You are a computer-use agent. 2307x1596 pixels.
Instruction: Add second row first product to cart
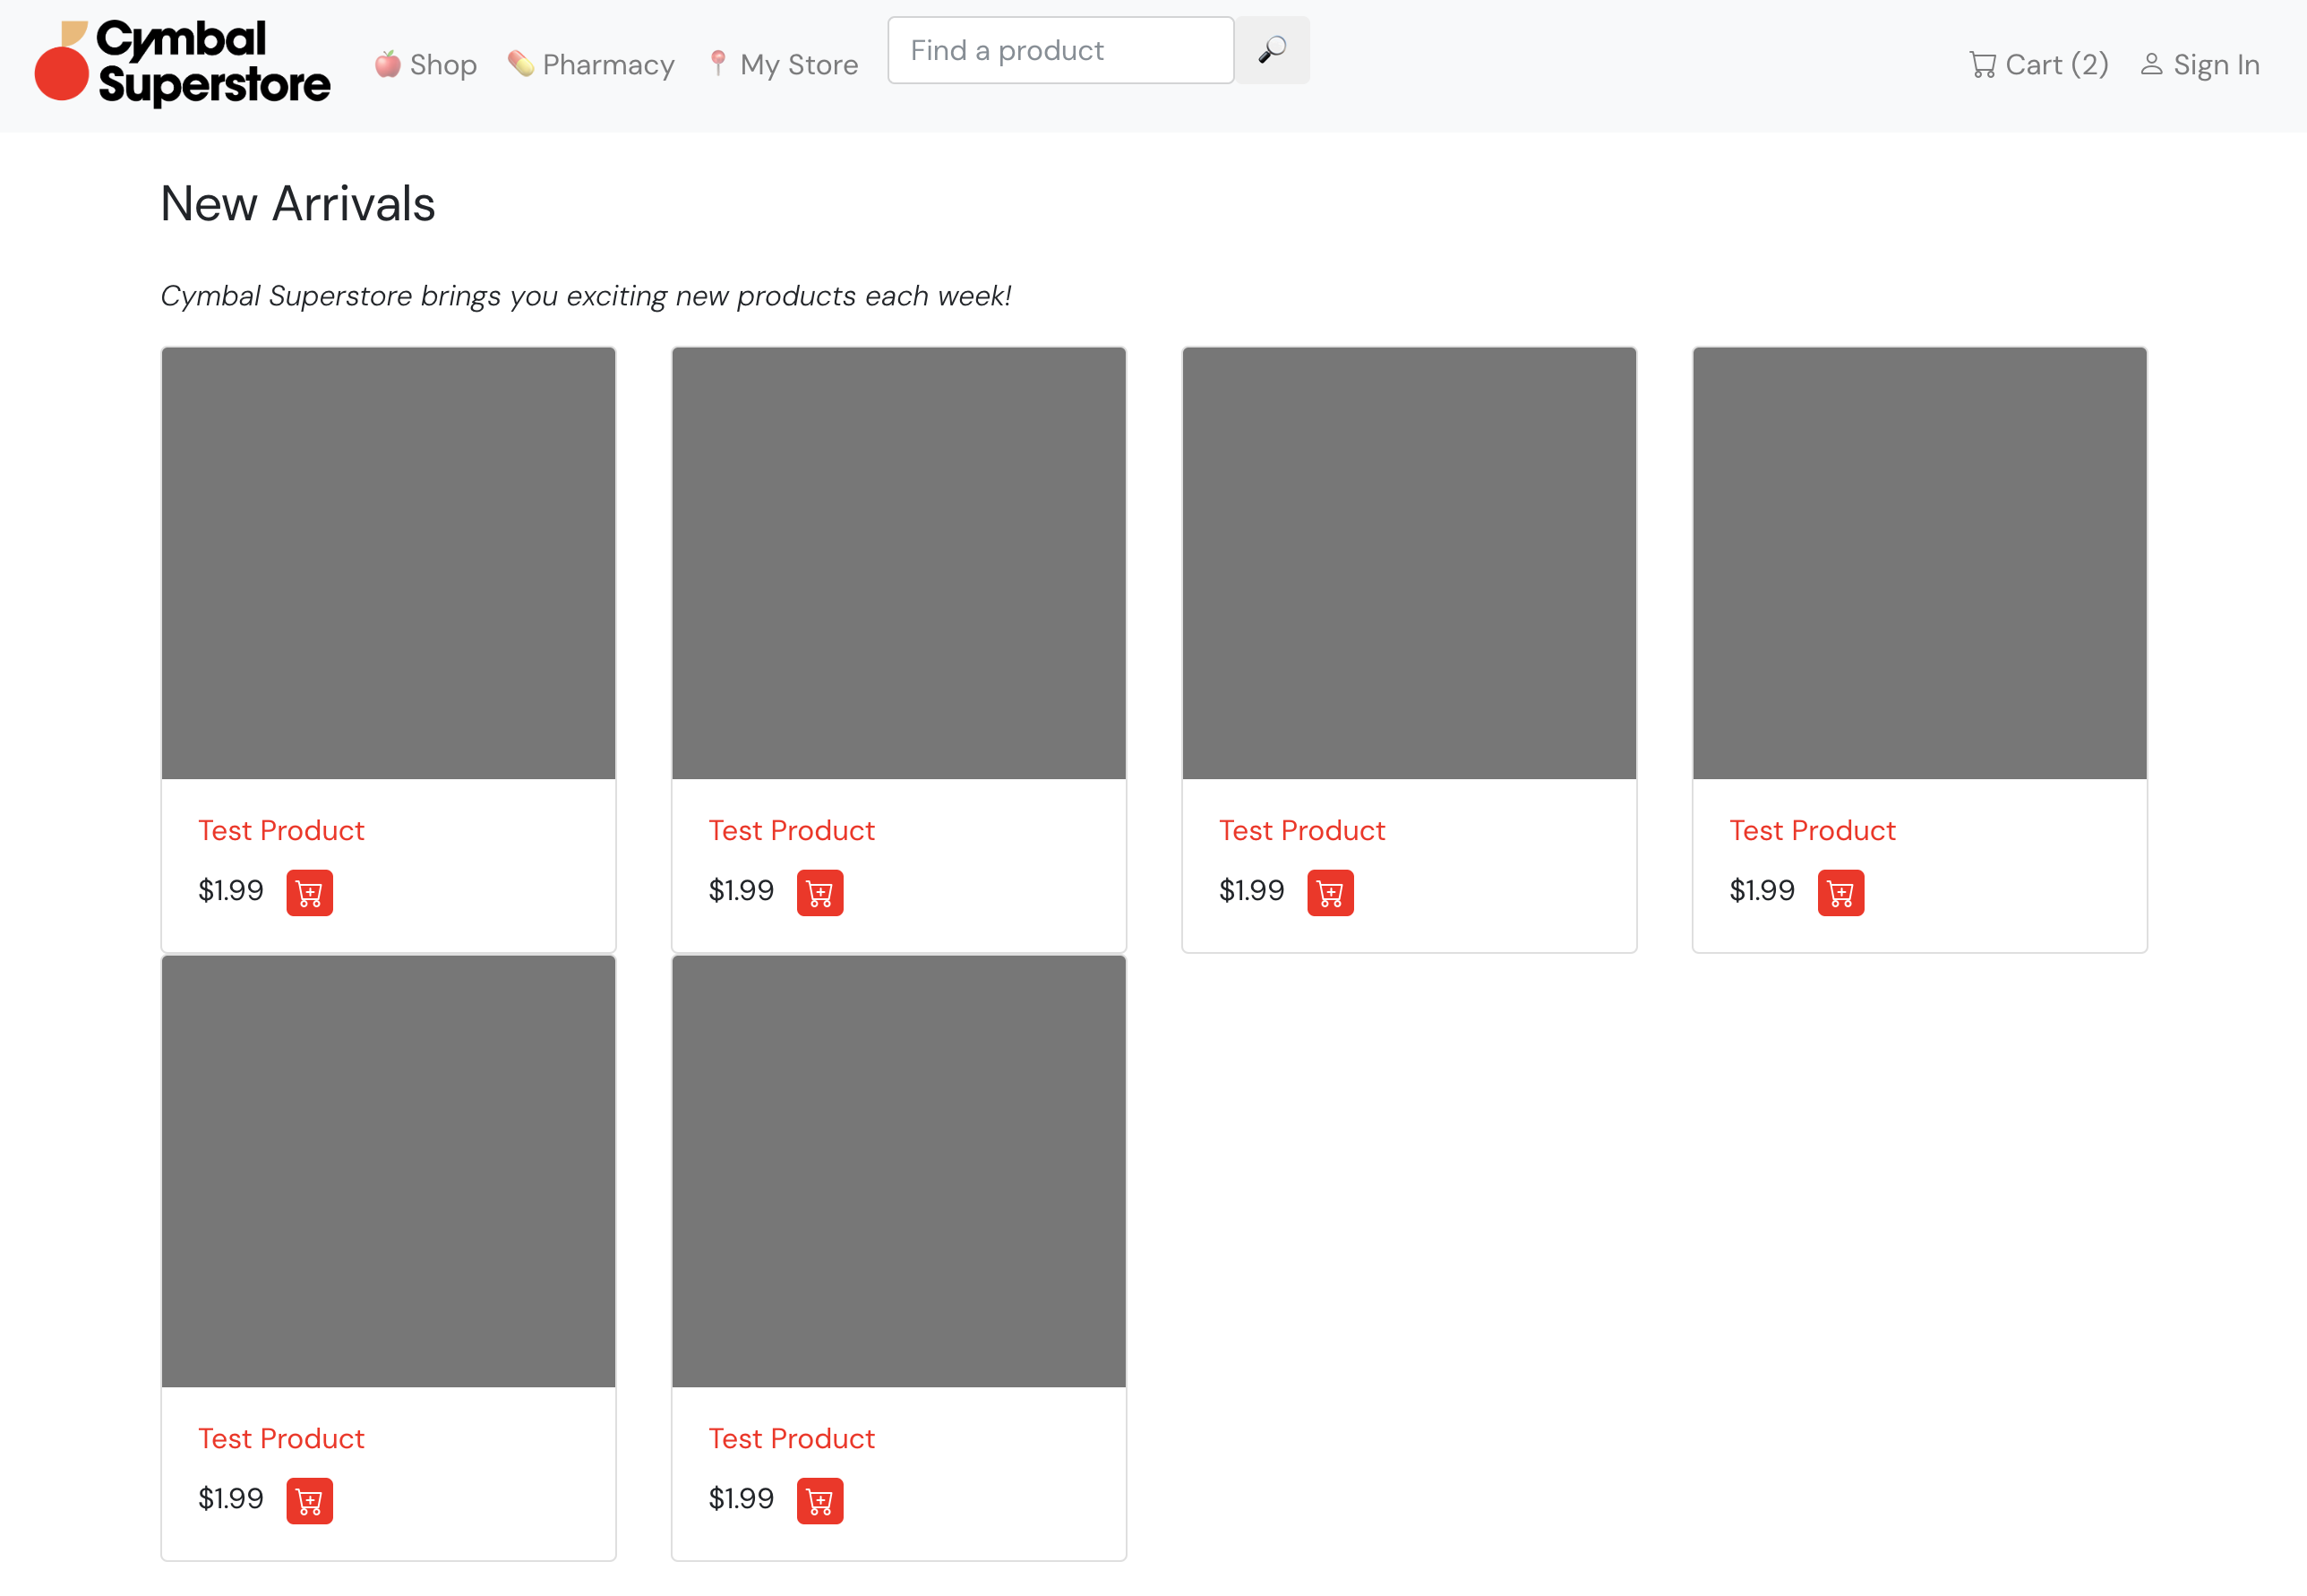click(x=309, y=1500)
